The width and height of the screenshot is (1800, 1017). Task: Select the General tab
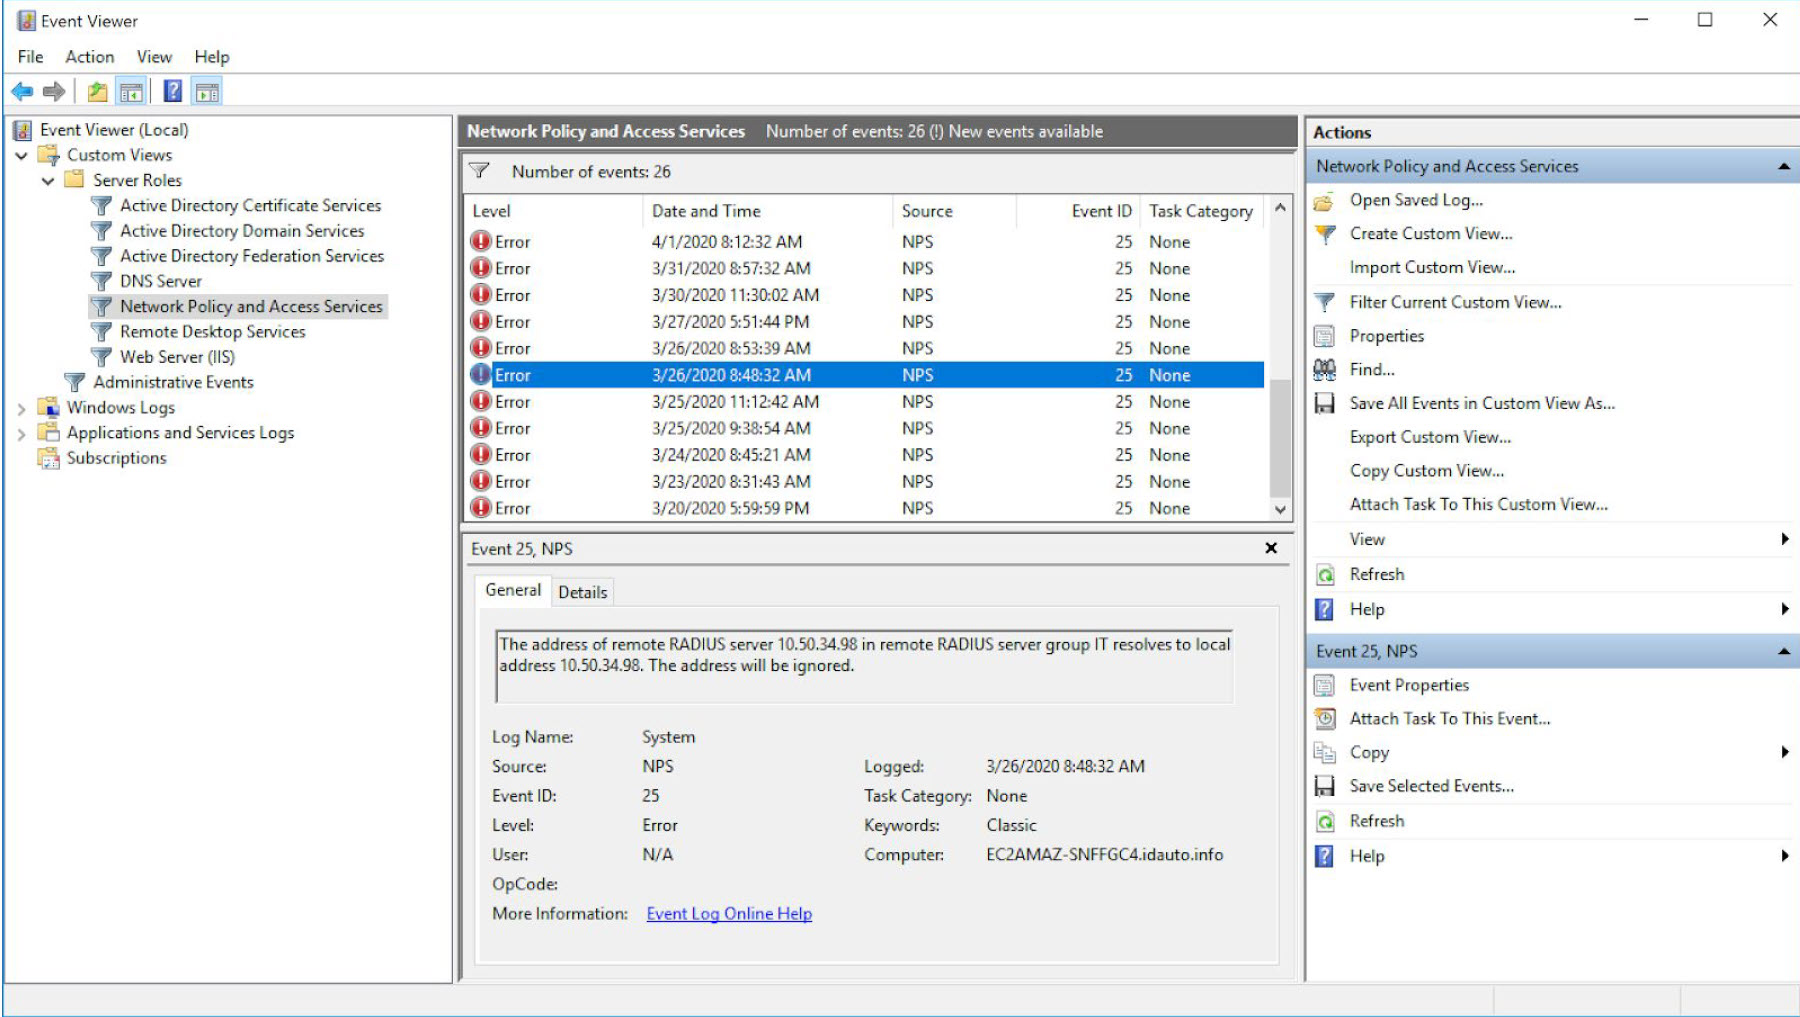(x=513, y=590)
